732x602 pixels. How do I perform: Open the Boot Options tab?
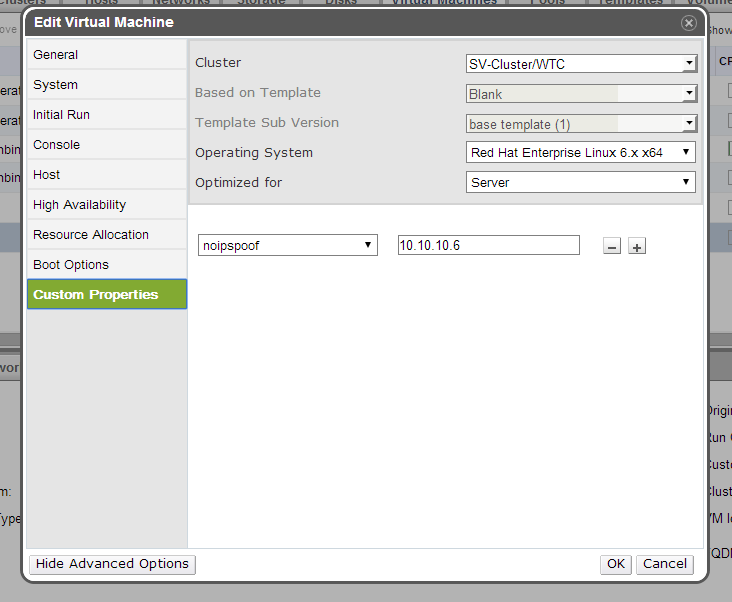pyautogui.click(x=107, y=265)
